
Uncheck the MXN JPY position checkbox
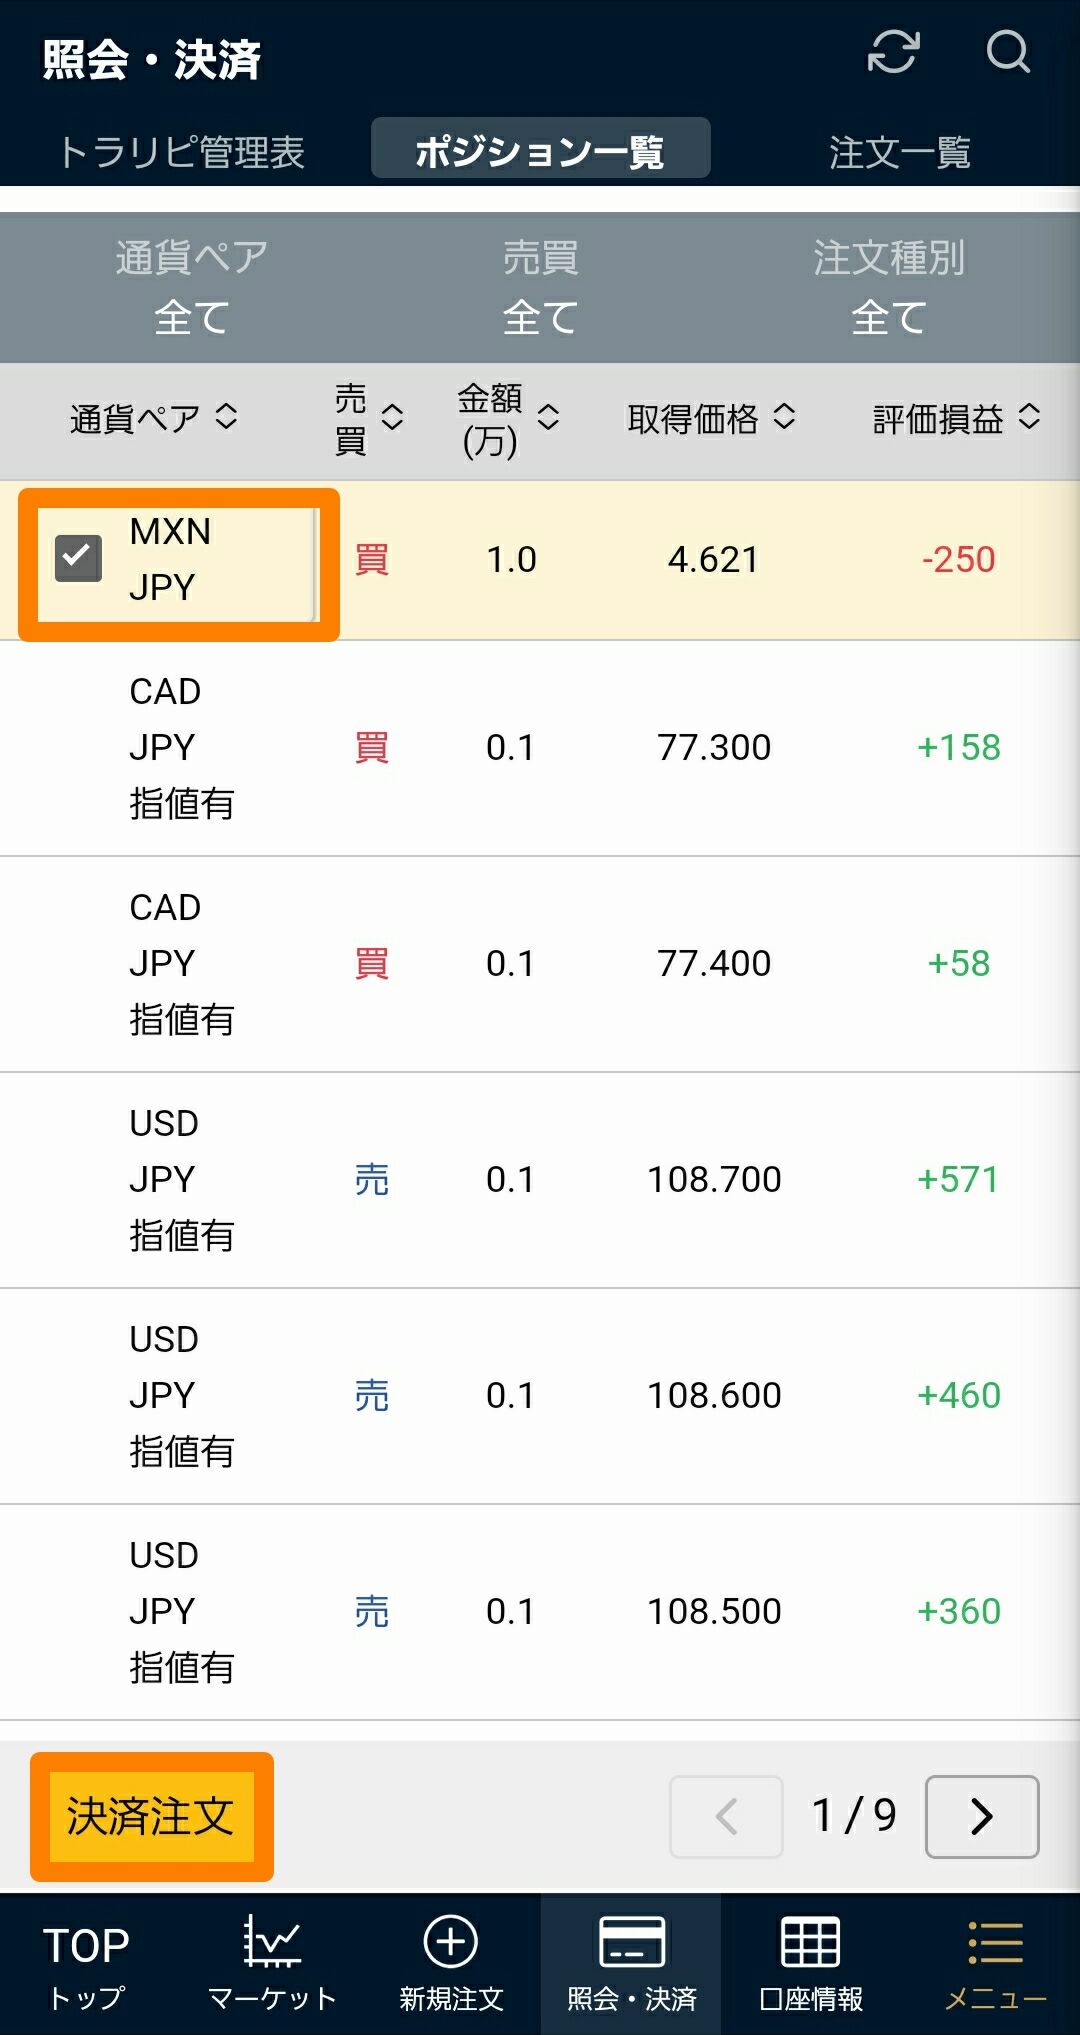pyautogui.click(x=78, y=558)
